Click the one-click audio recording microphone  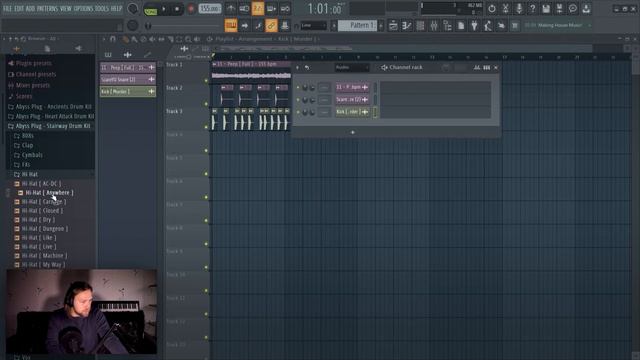point(519,9)
